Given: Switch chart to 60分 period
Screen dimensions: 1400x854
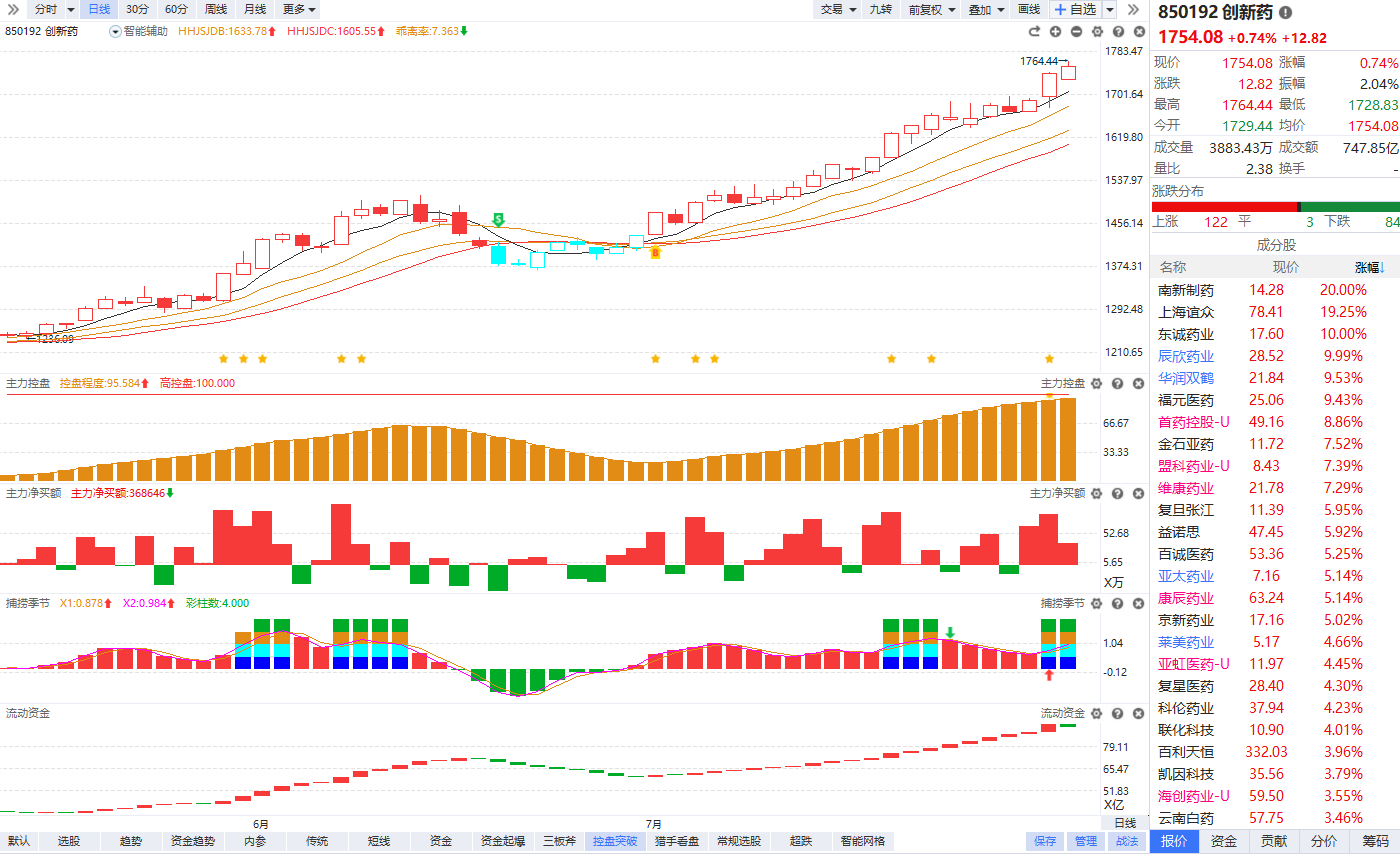Looking at the screenshot, I should coord(176,9).
